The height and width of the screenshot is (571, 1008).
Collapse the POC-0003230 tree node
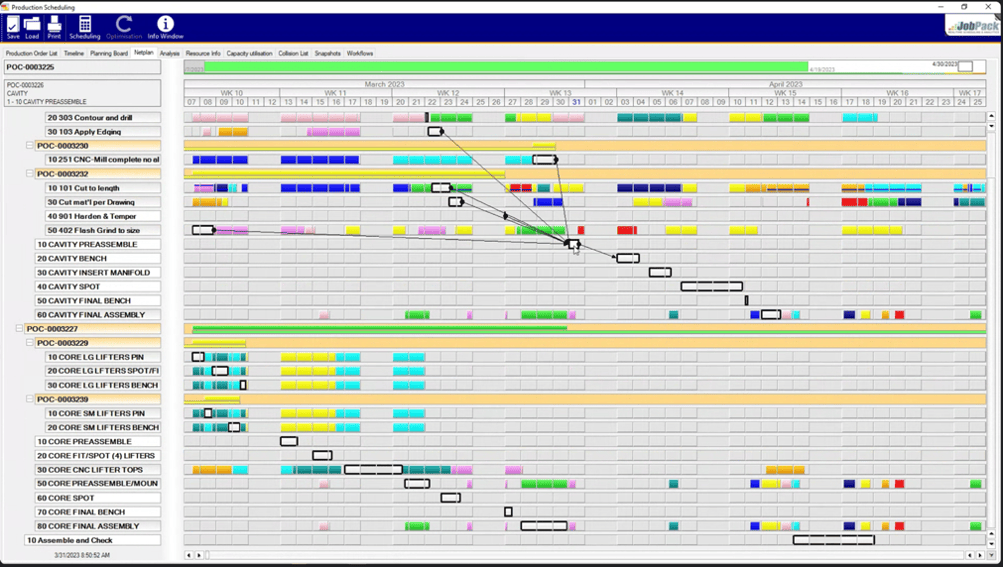[x=30, y=146]
